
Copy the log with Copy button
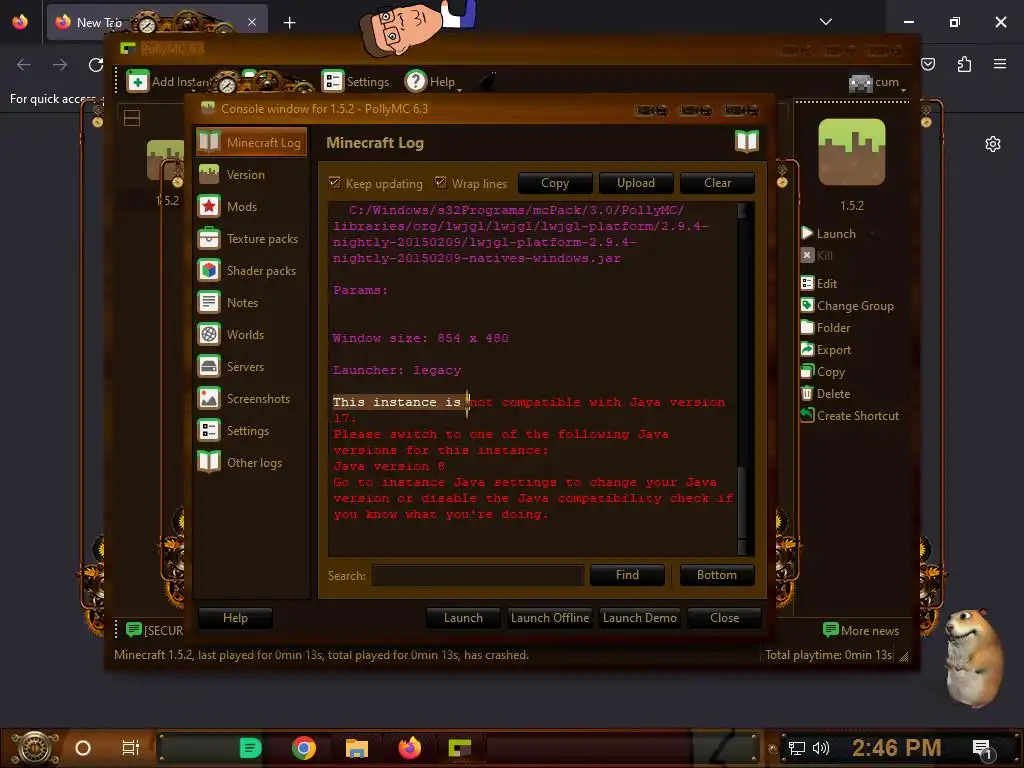tap(555, 183)
